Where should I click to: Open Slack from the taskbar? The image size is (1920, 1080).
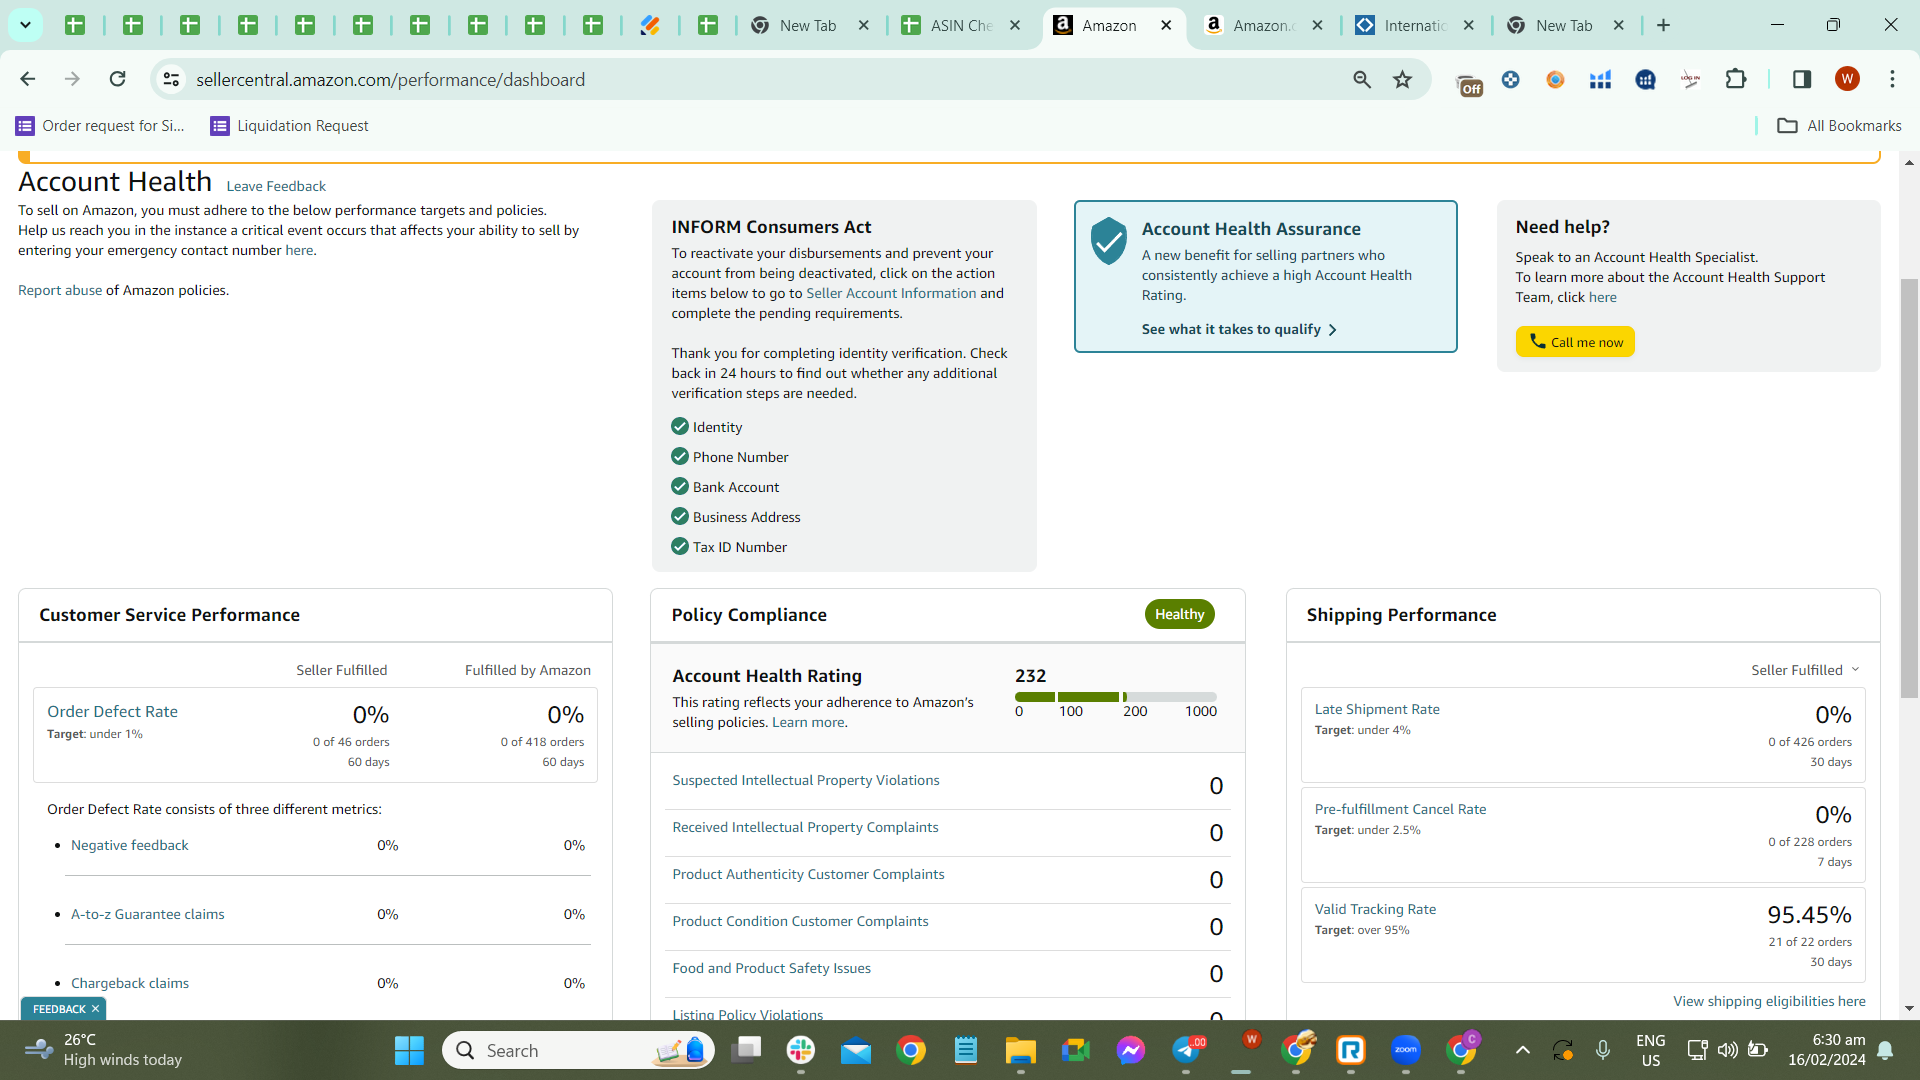click(801, 1051)
